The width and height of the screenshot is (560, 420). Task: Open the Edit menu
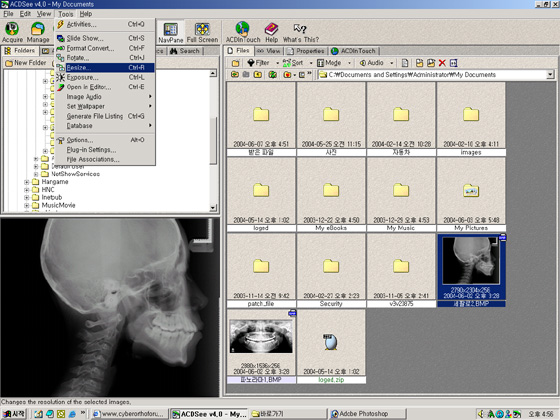(25, 14)
